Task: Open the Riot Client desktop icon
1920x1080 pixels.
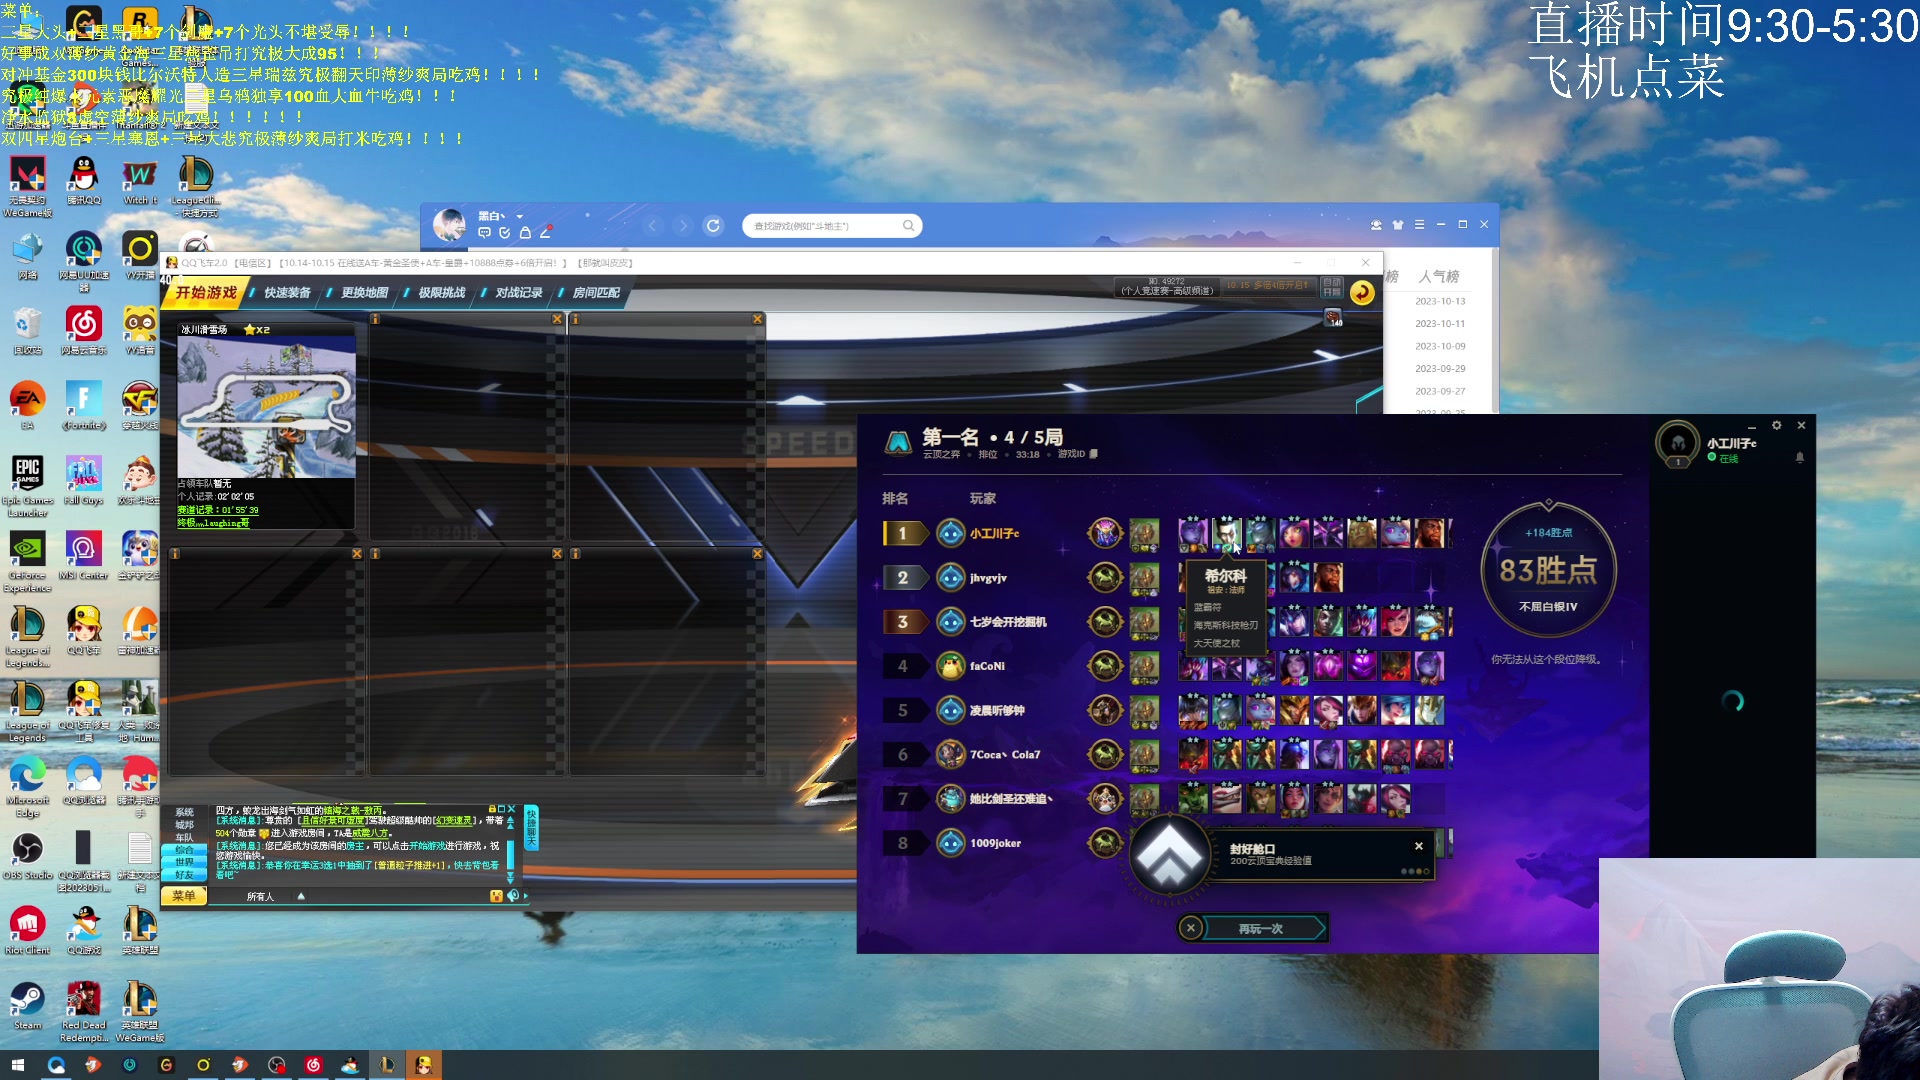Action: 27,931
